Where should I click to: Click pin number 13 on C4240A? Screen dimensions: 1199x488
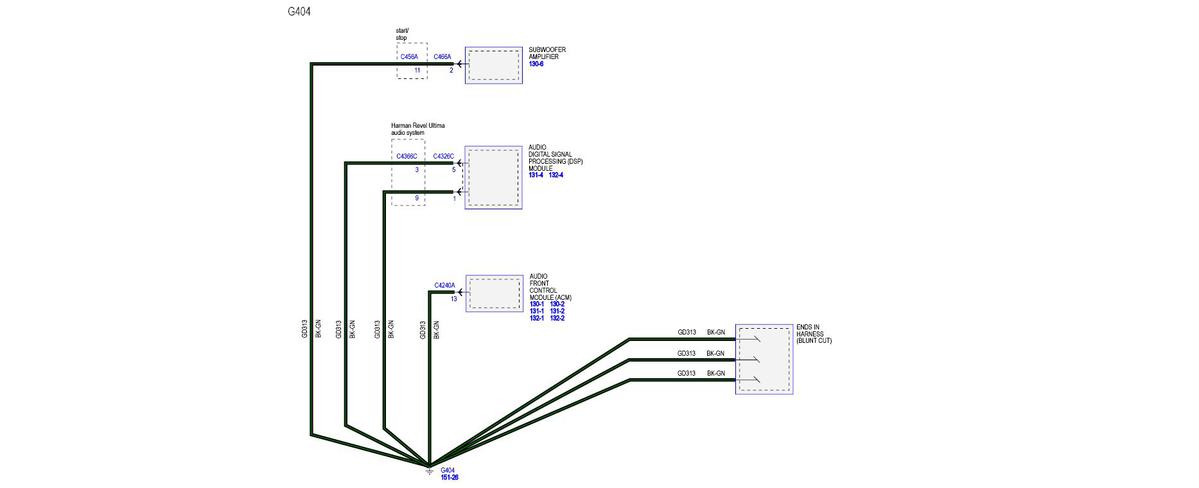[x=453, y=299]
